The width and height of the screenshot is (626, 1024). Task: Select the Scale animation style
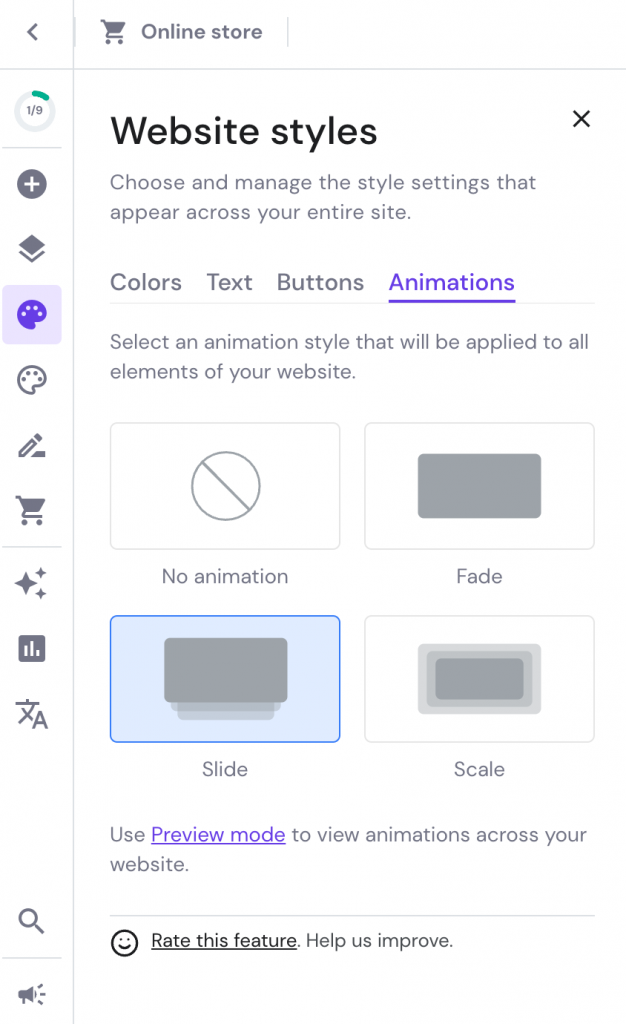[479, 679]
